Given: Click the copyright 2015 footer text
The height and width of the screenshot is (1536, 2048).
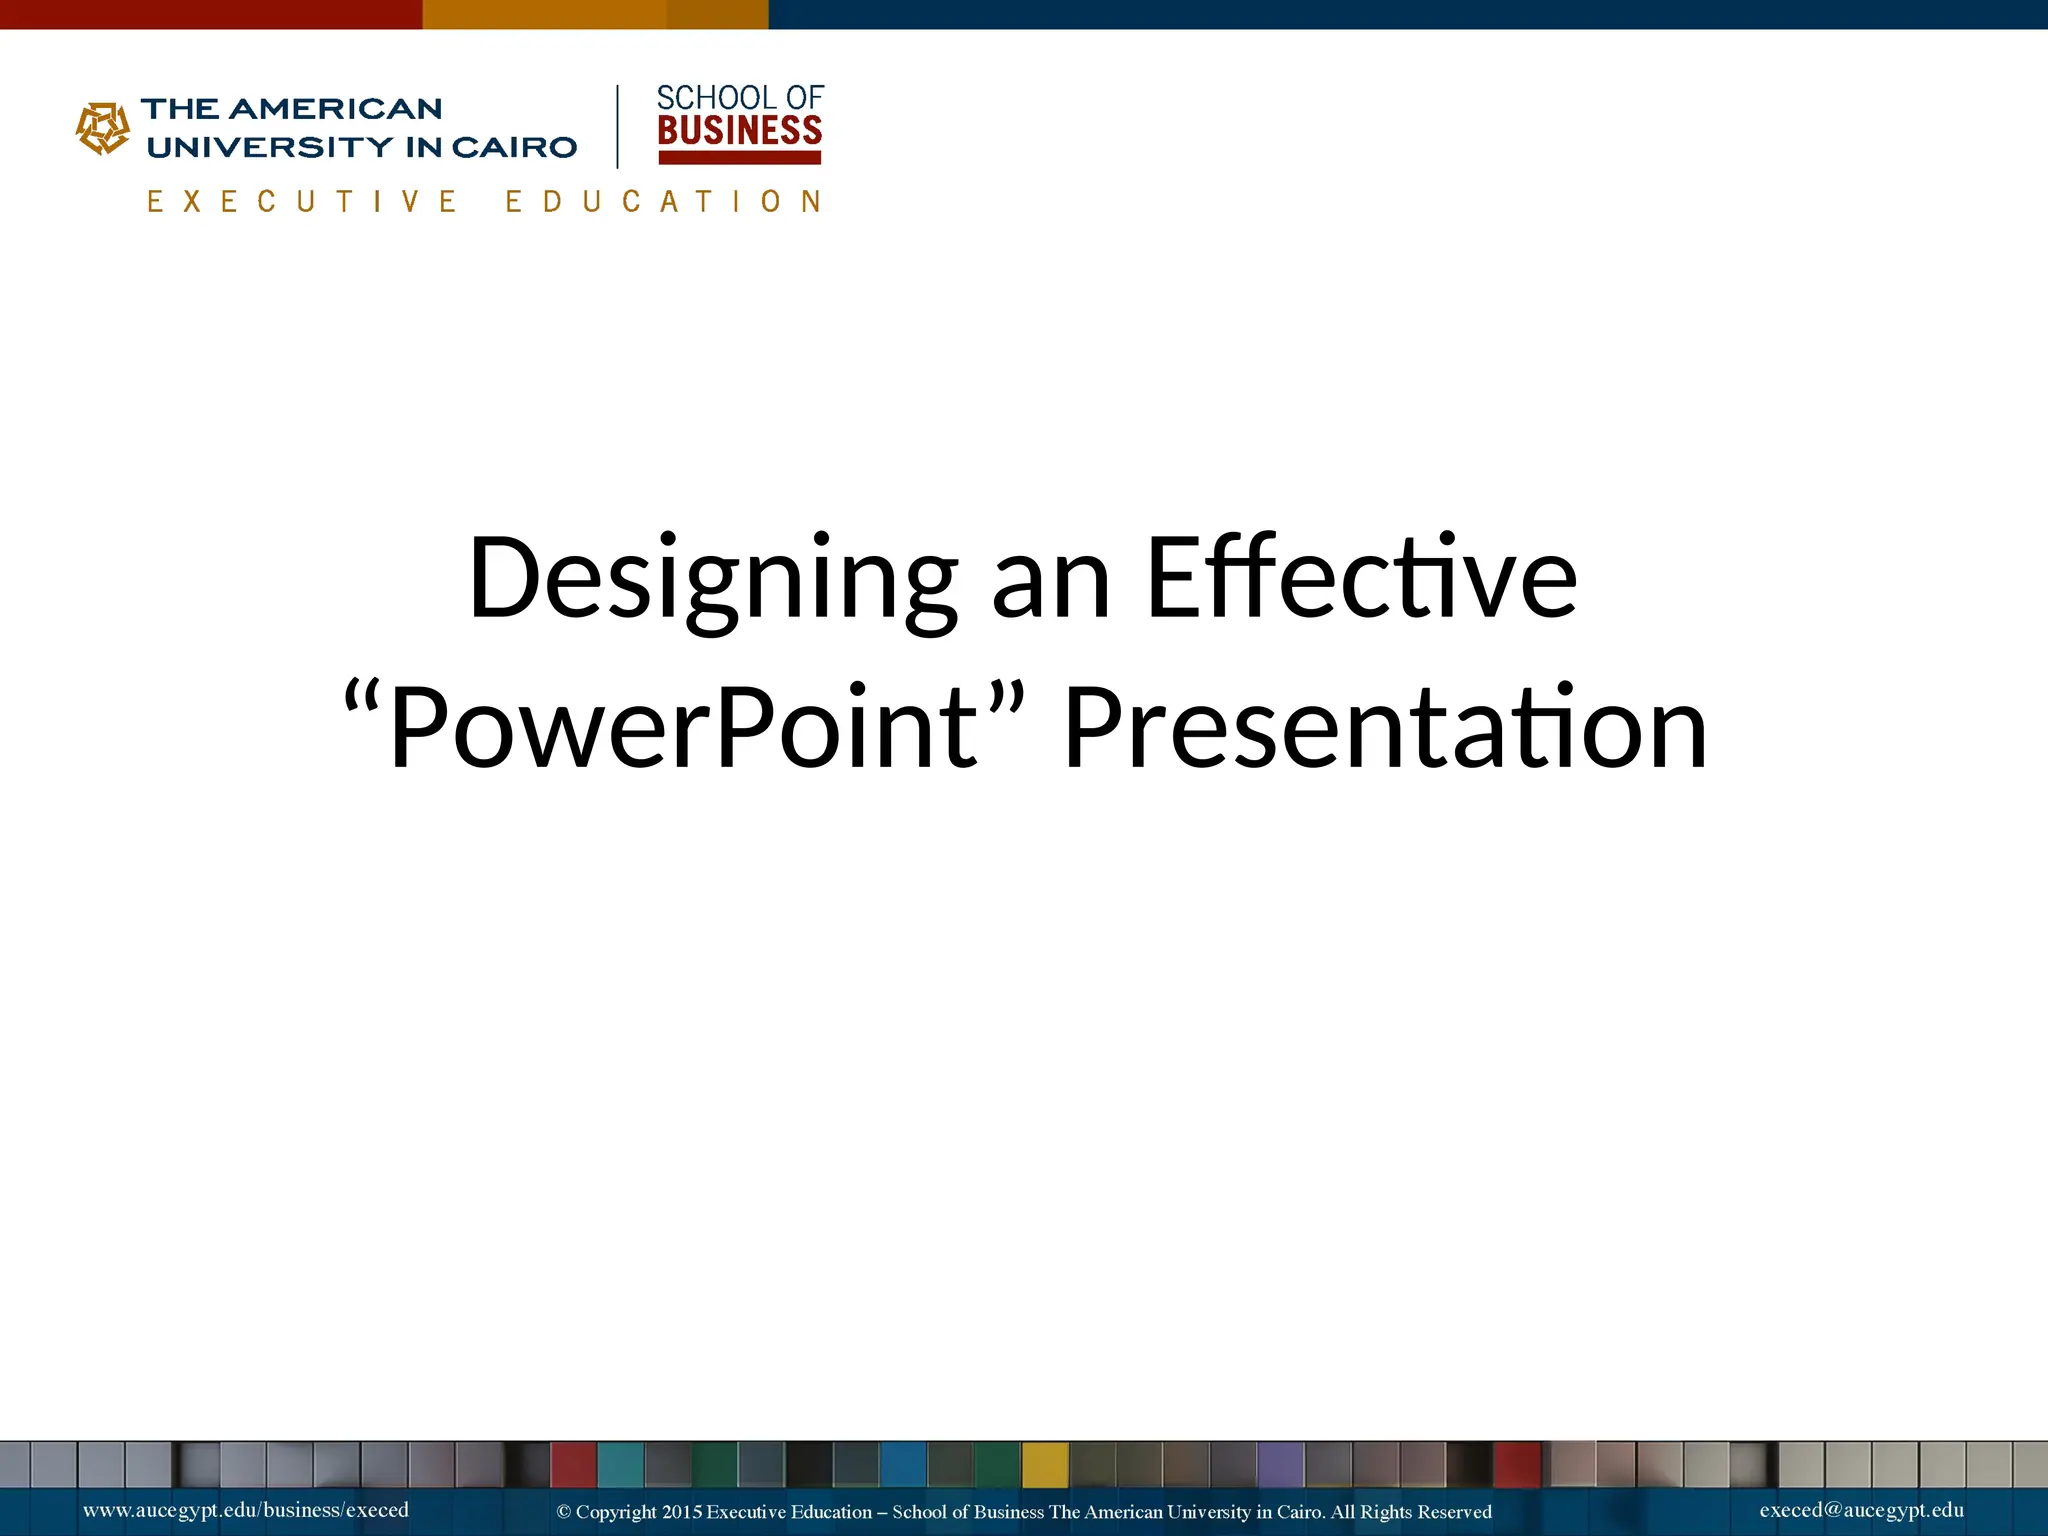Looking at the screenshot, I should click(1023, 1512).
